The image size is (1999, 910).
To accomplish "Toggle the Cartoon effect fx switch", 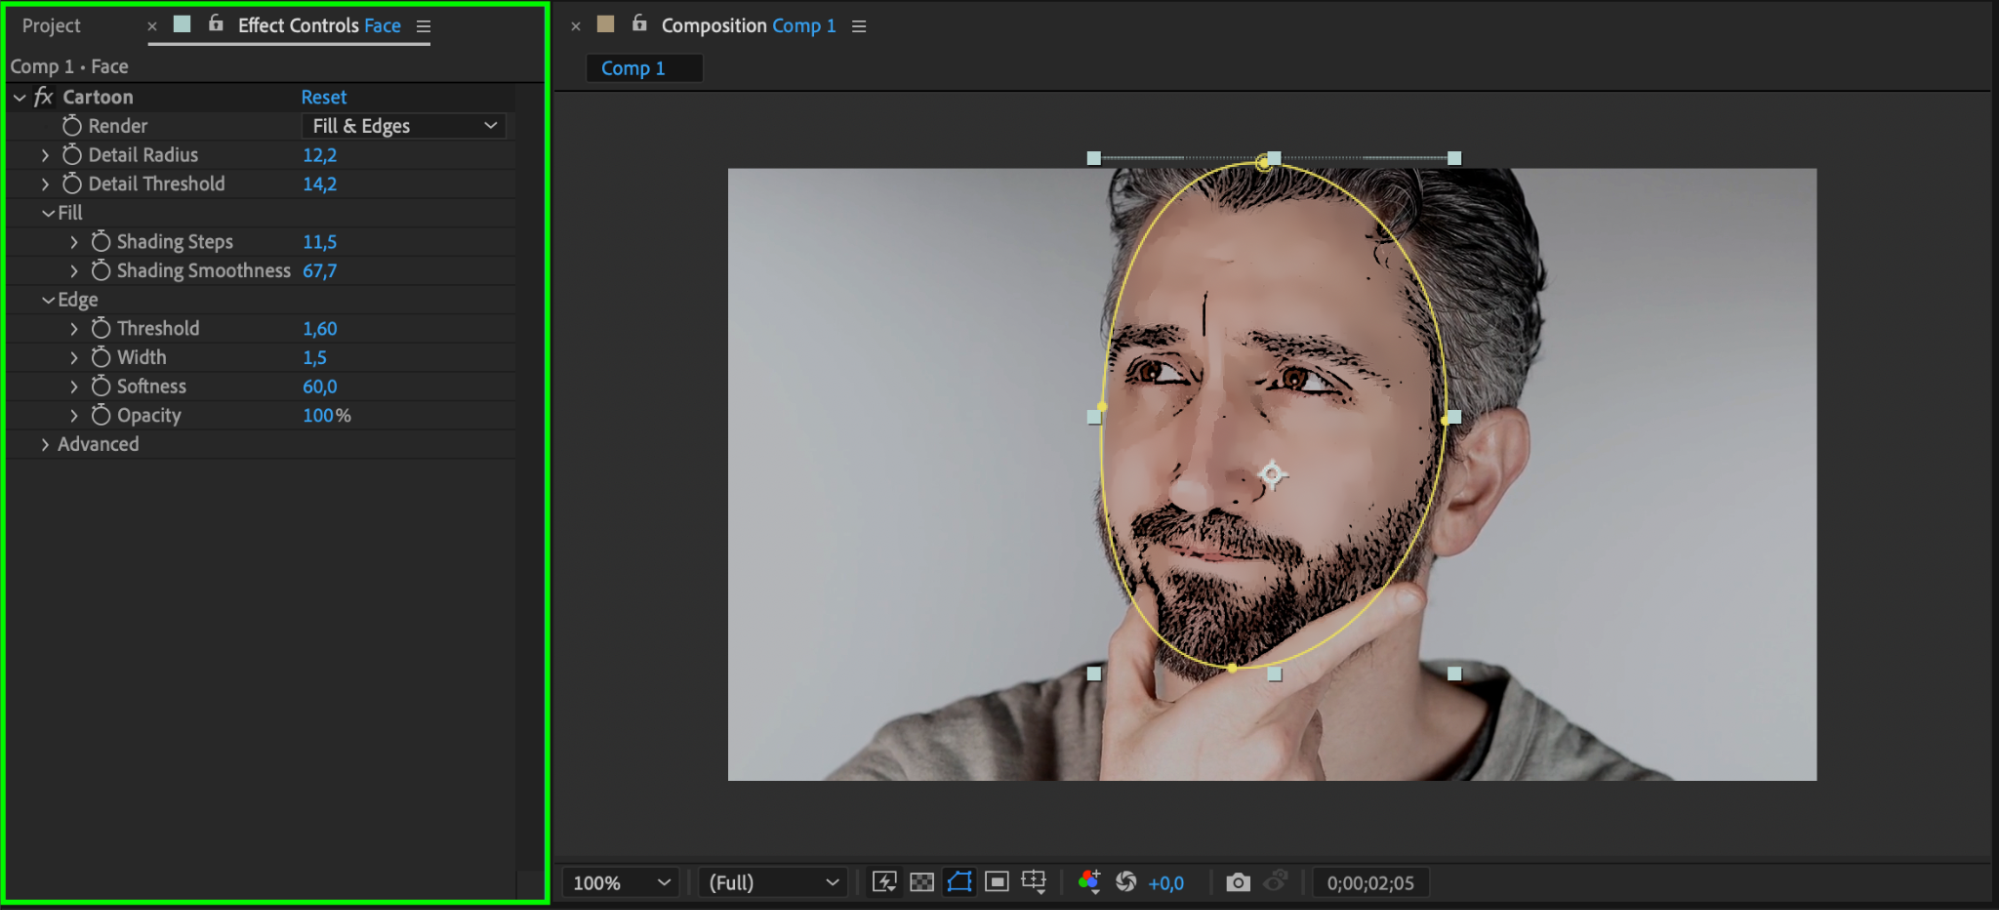I will (43, 97).
